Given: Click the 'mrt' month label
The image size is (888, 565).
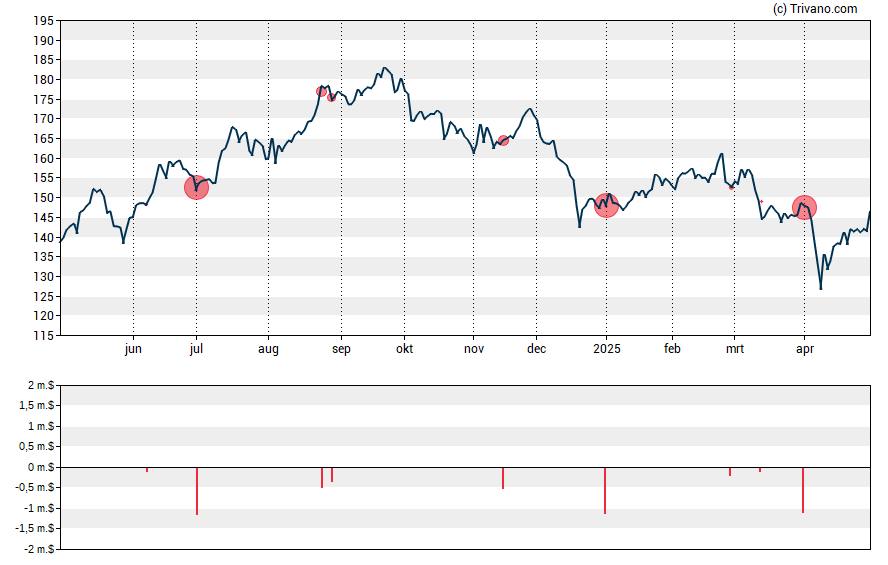Looking at the screenshot, I should (735, 349).
